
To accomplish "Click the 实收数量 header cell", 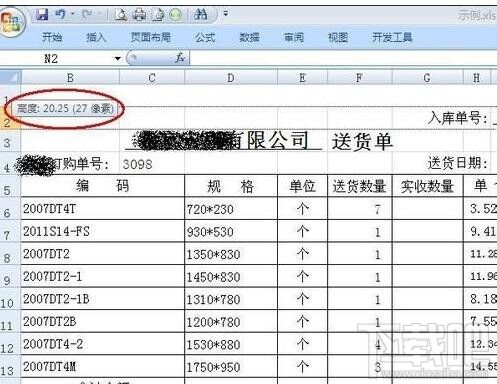I will pos(428,186).
